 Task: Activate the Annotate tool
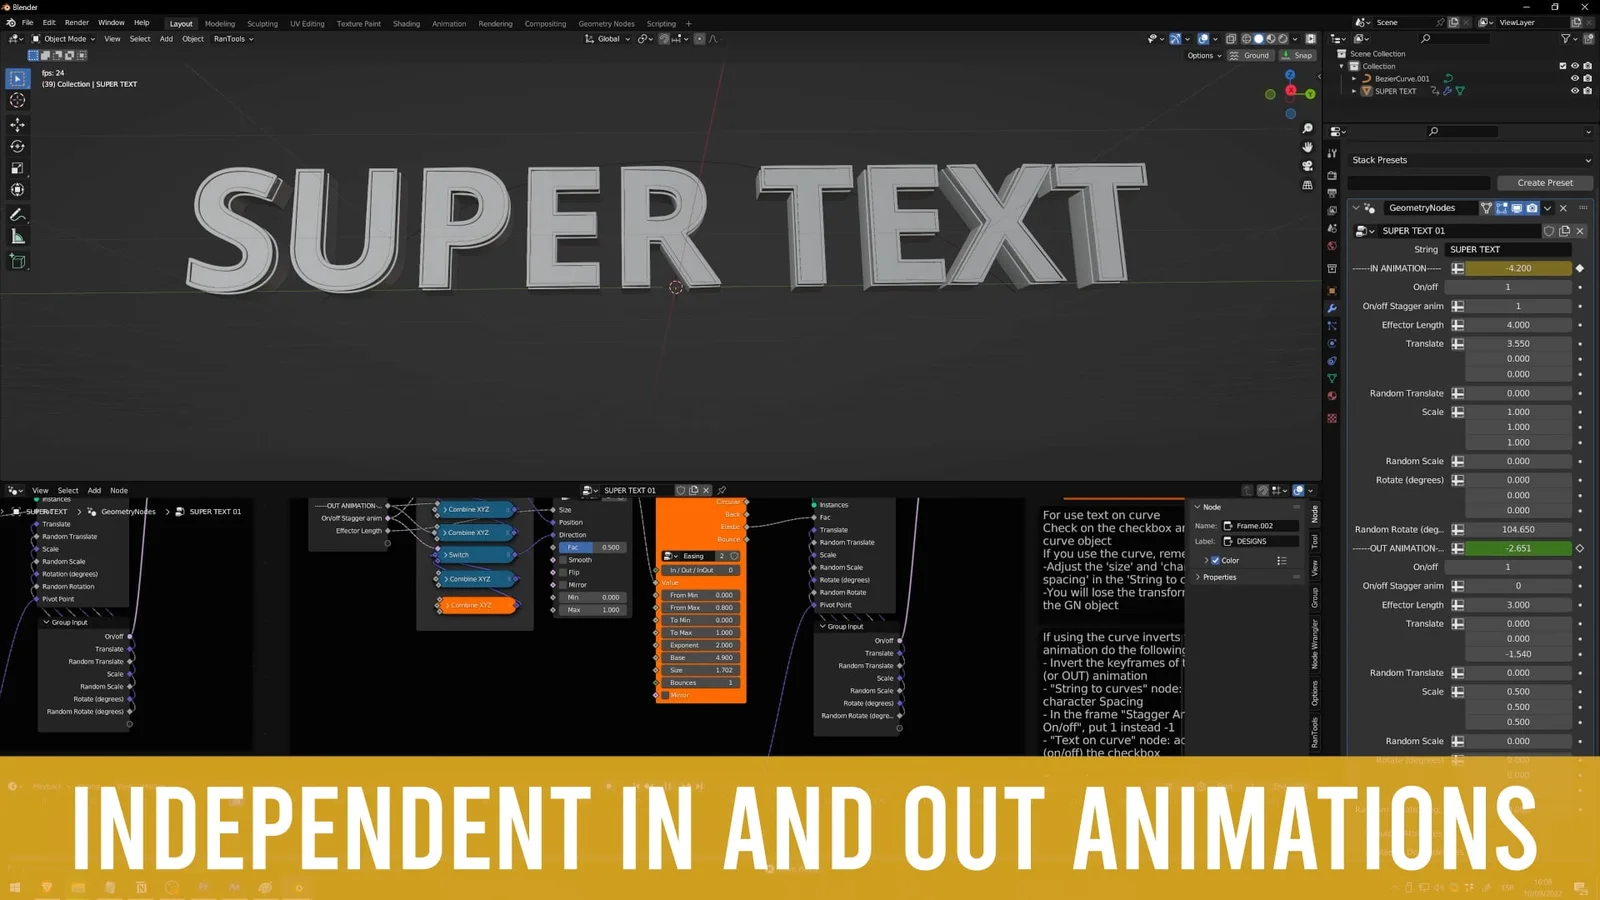click(x=17, y=213)
